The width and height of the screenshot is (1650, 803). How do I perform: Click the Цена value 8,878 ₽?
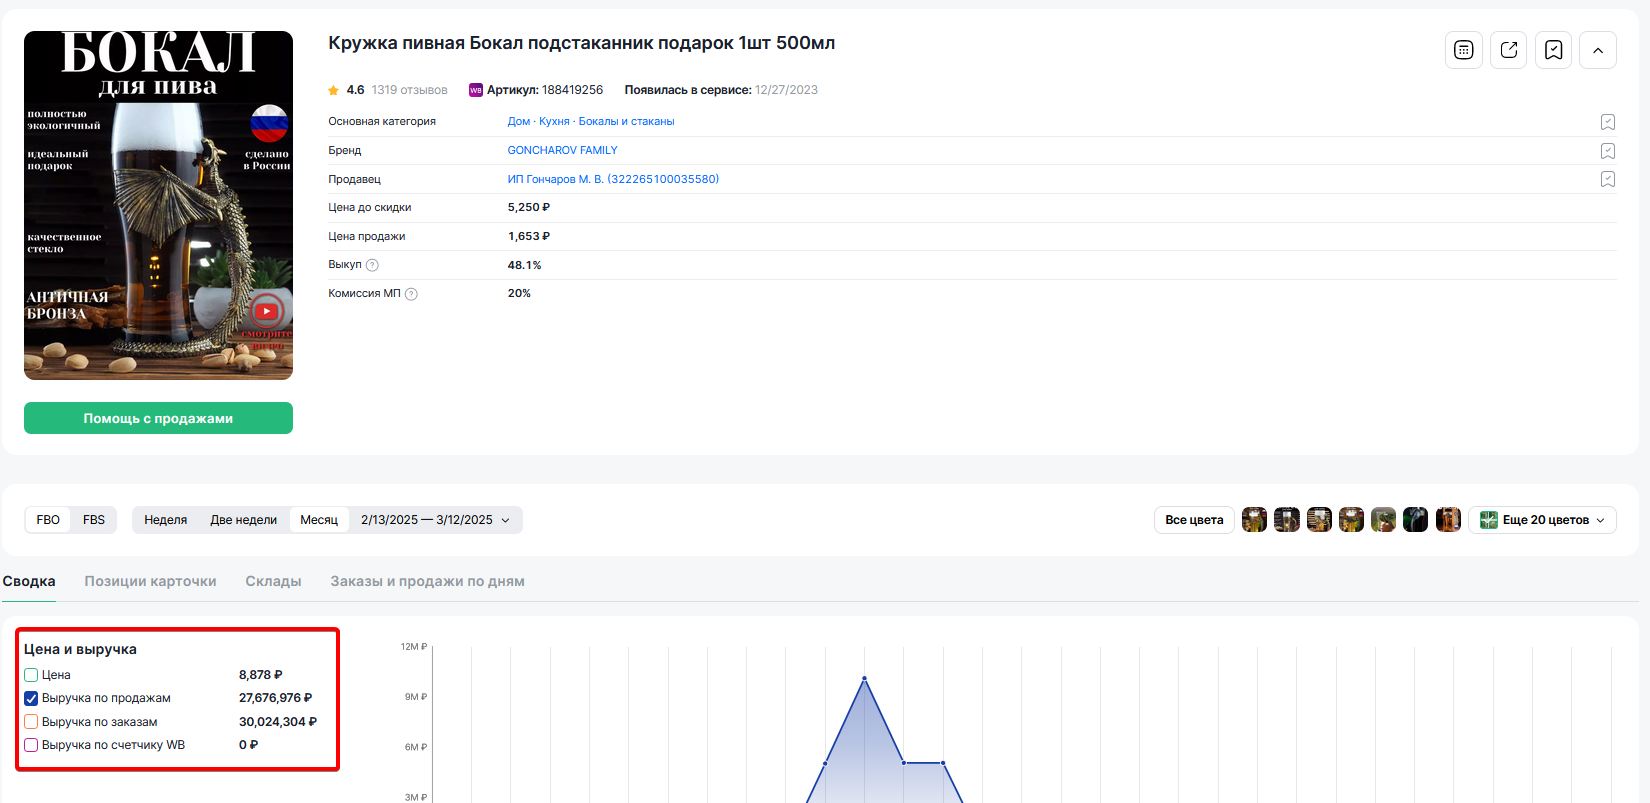point(261,675)
